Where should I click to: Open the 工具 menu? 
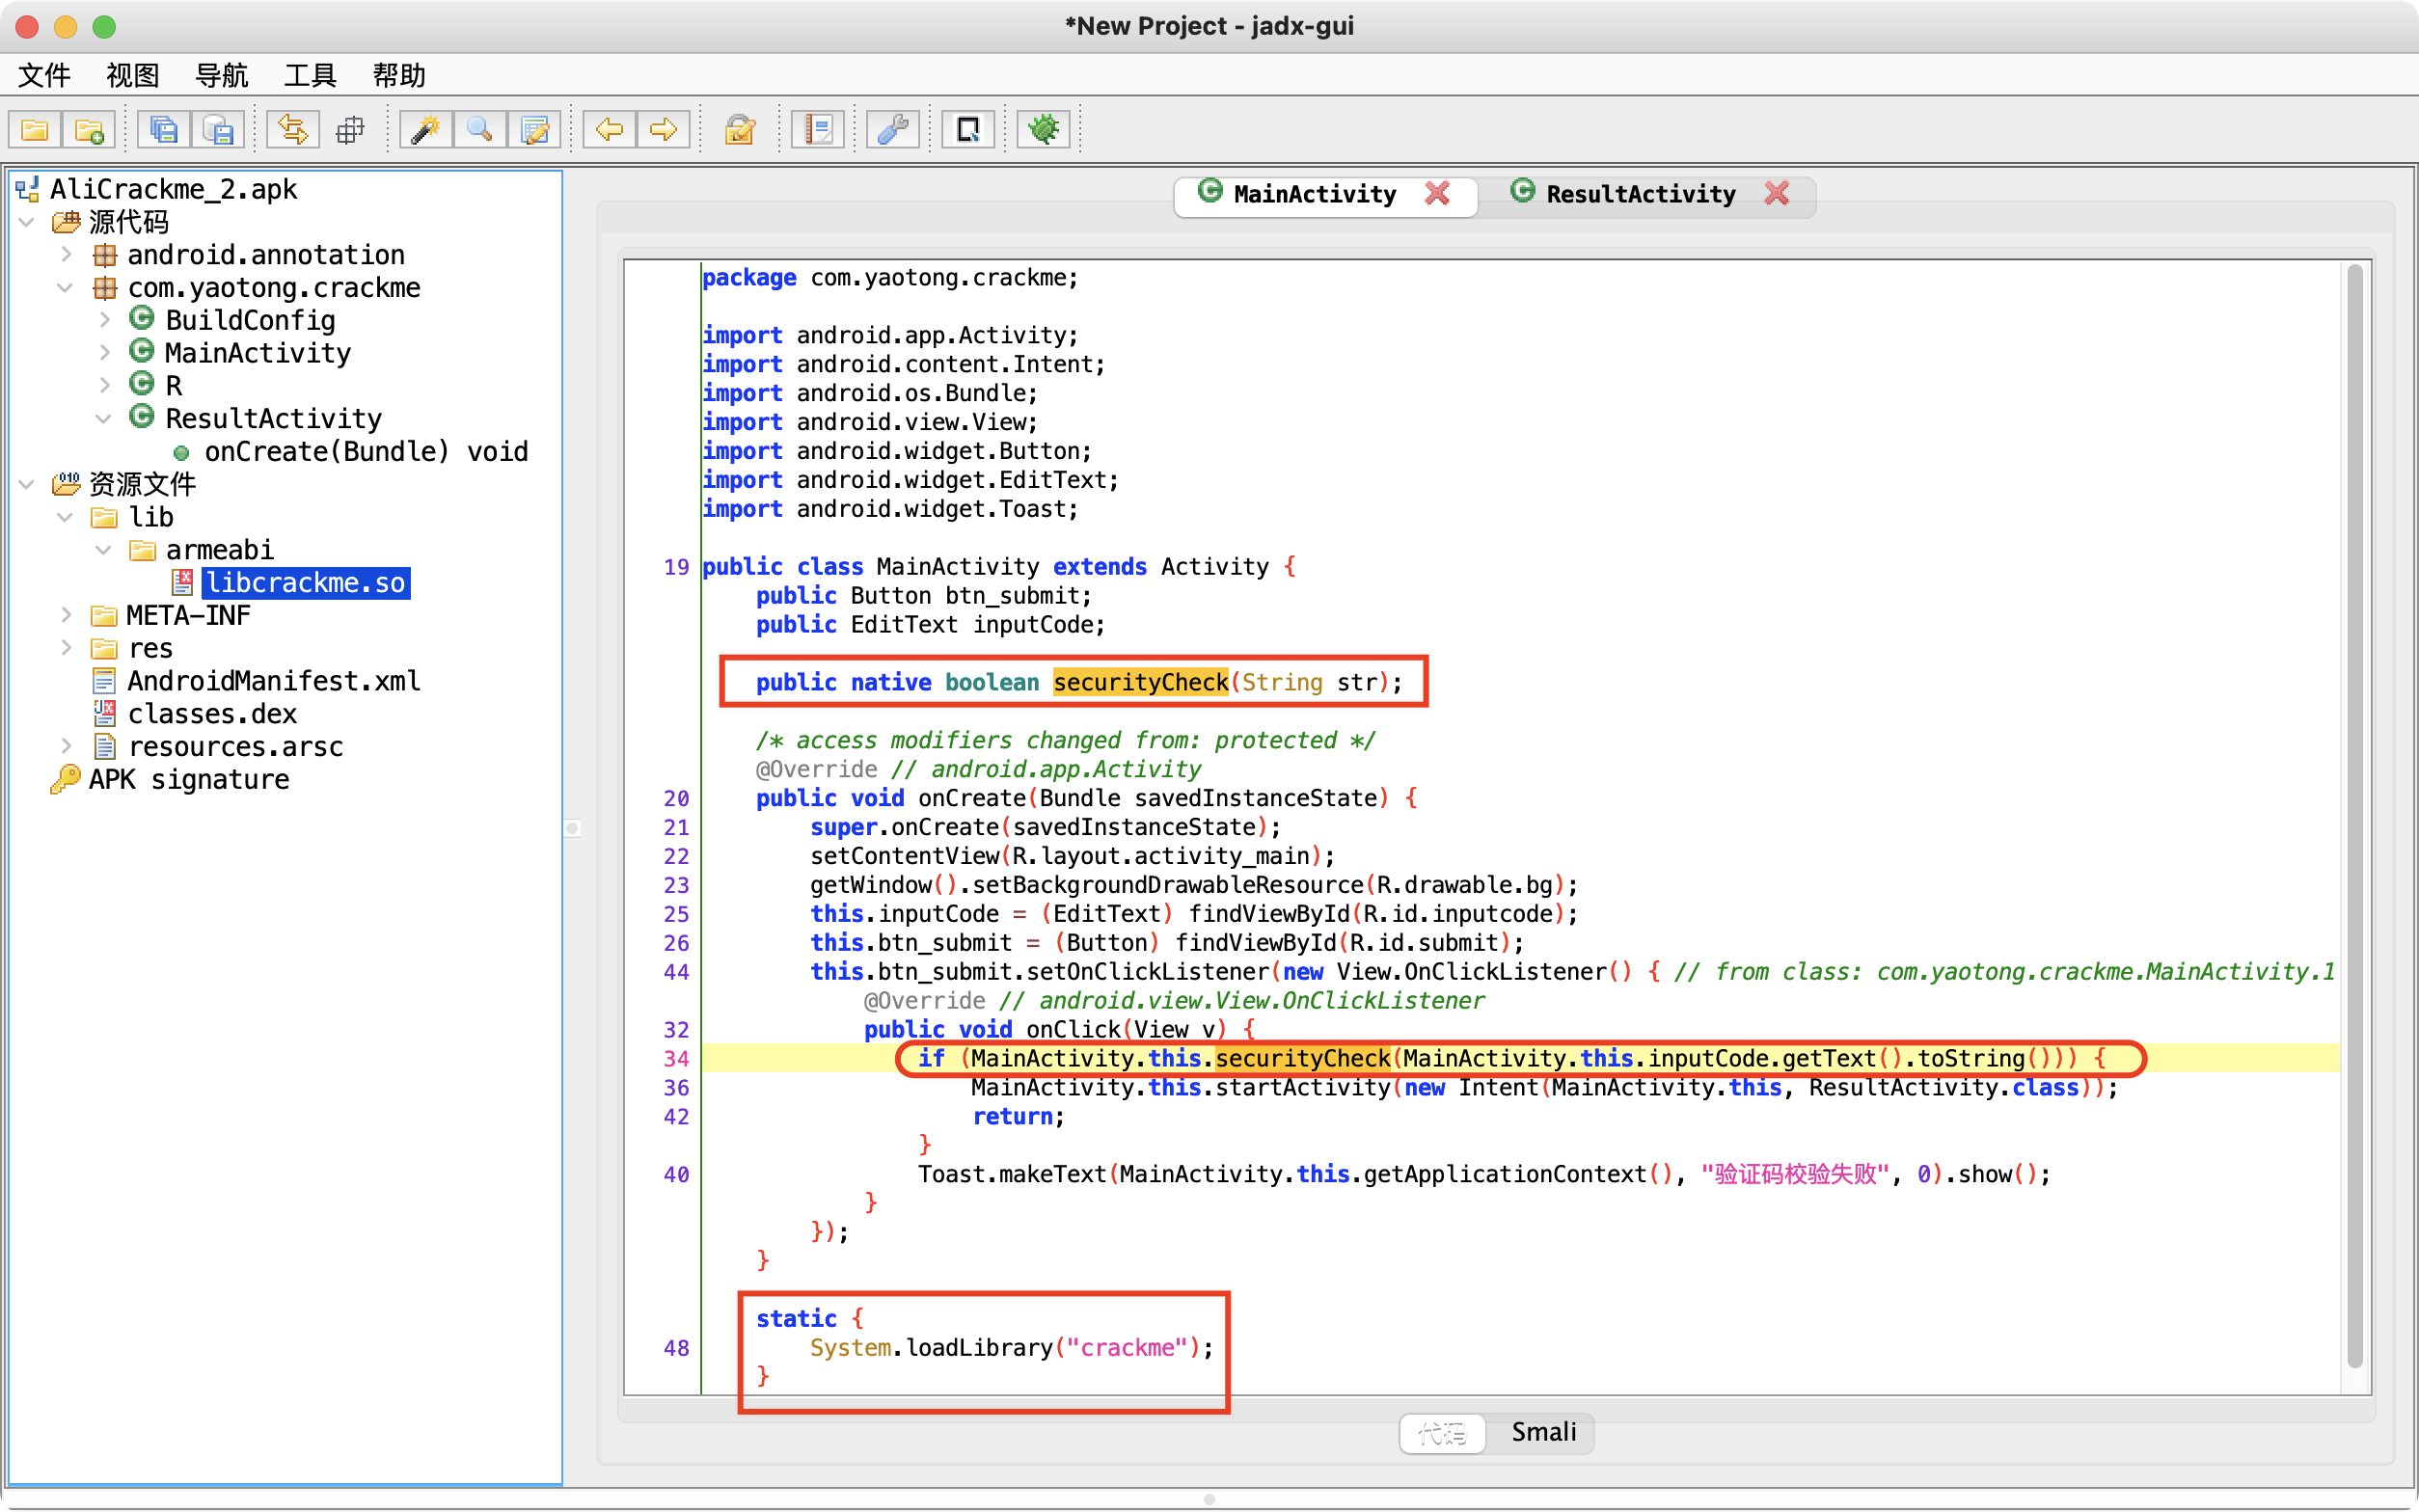[x=309, y=75]
